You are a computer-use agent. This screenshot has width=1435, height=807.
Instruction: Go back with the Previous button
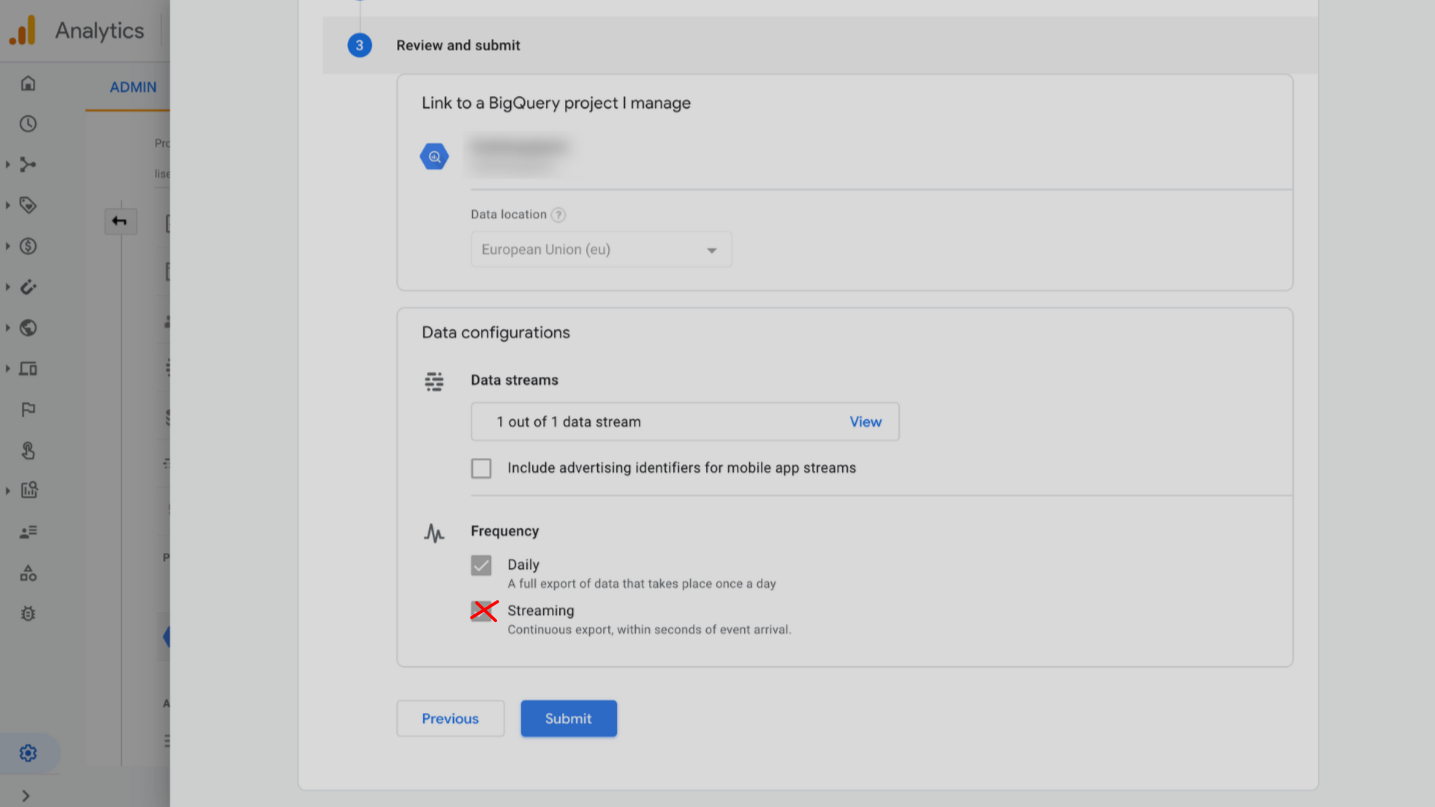[450, 719]
